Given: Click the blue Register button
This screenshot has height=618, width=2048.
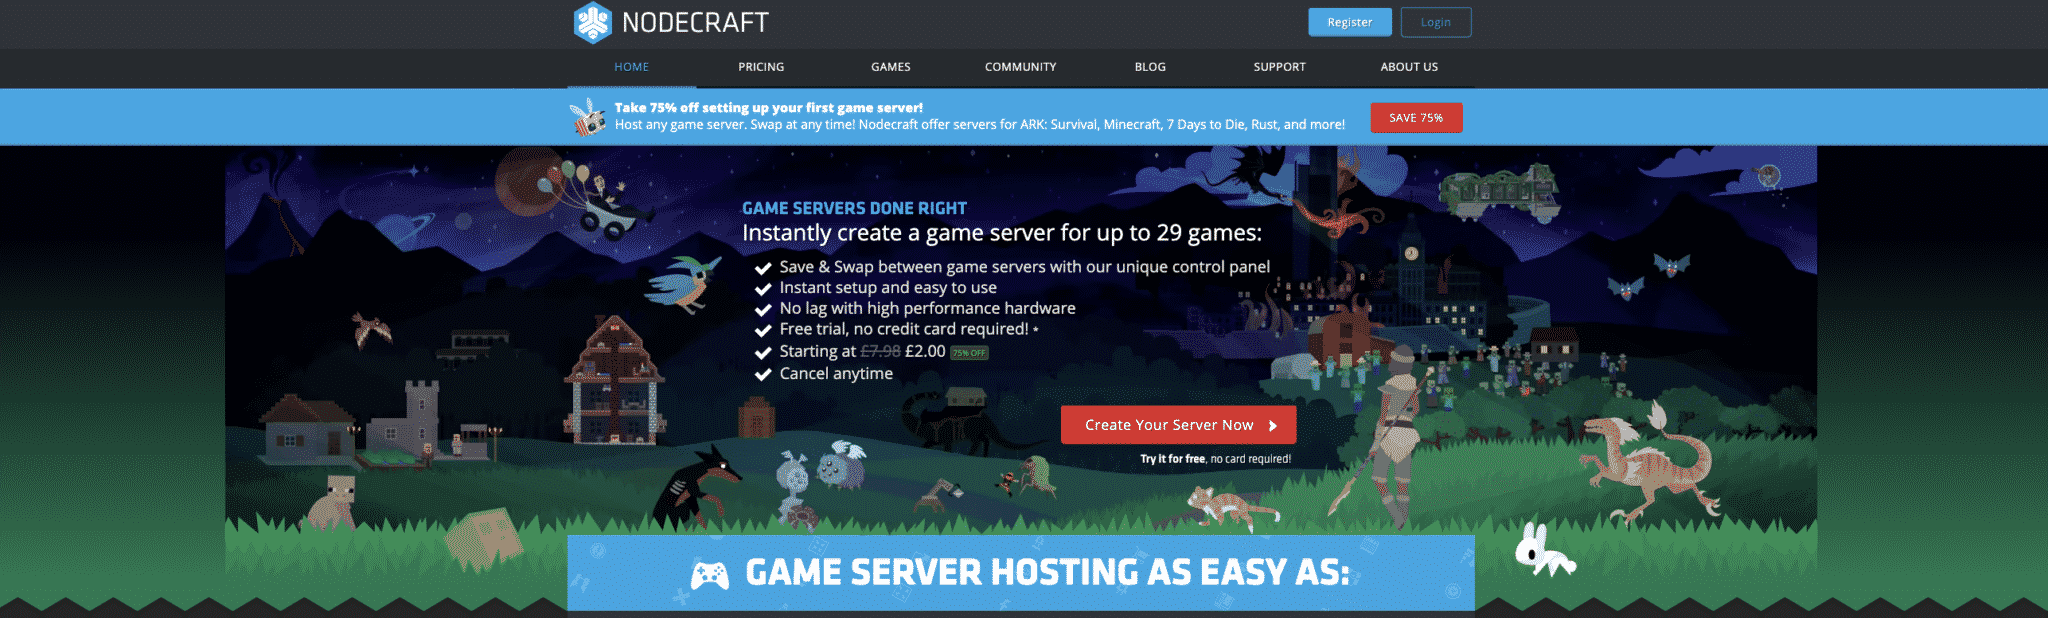Looking at the screenshot, I should (x=1350, y=22).
